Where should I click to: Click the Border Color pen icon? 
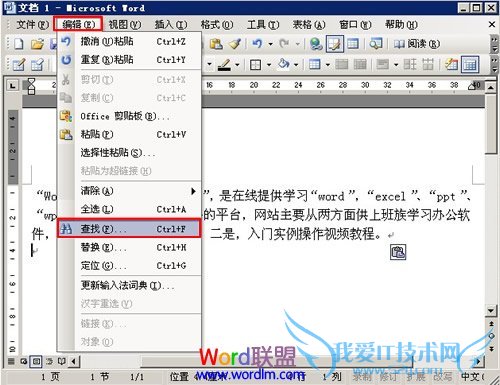pyautogui.click(x=224, y=64)
